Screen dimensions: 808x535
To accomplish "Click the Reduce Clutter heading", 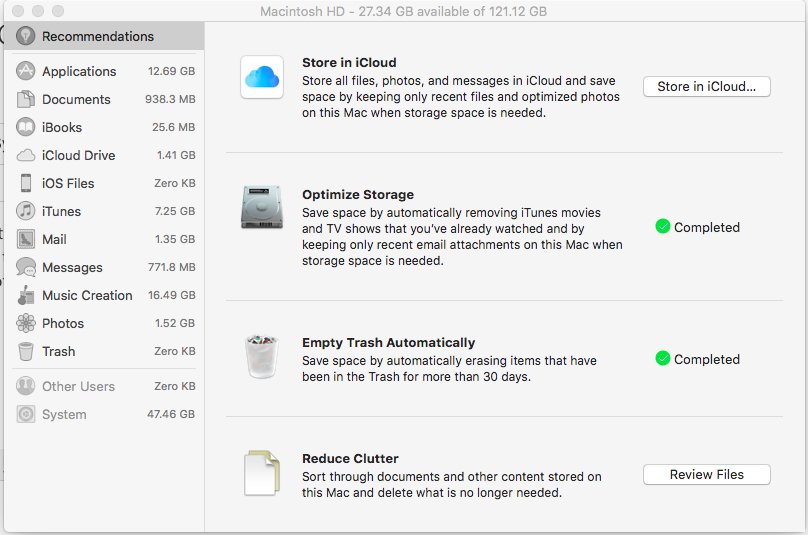I will click(x=350, y=458).
